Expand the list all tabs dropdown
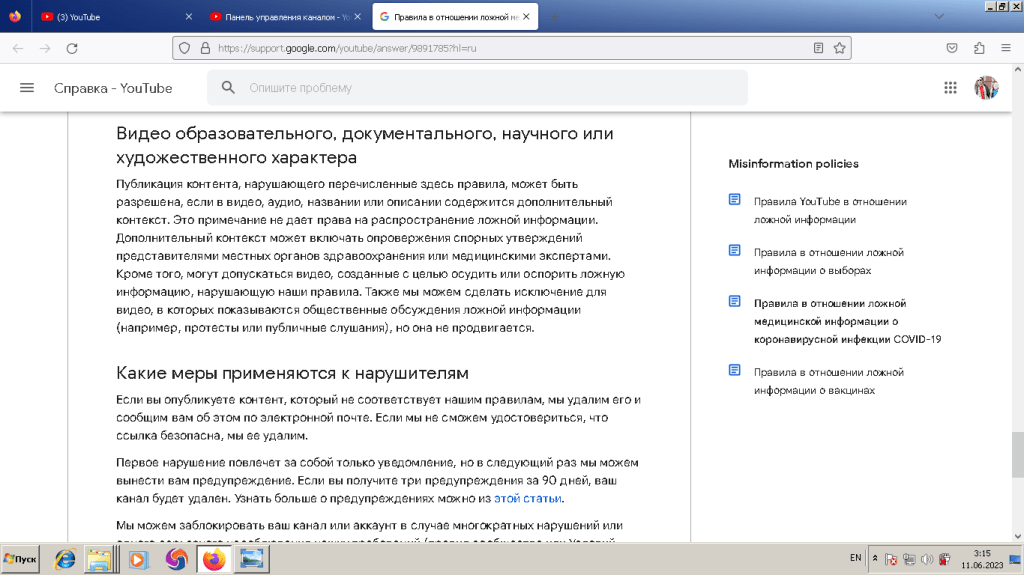Viewport: 1024px width, 575px height. point(938,16)
